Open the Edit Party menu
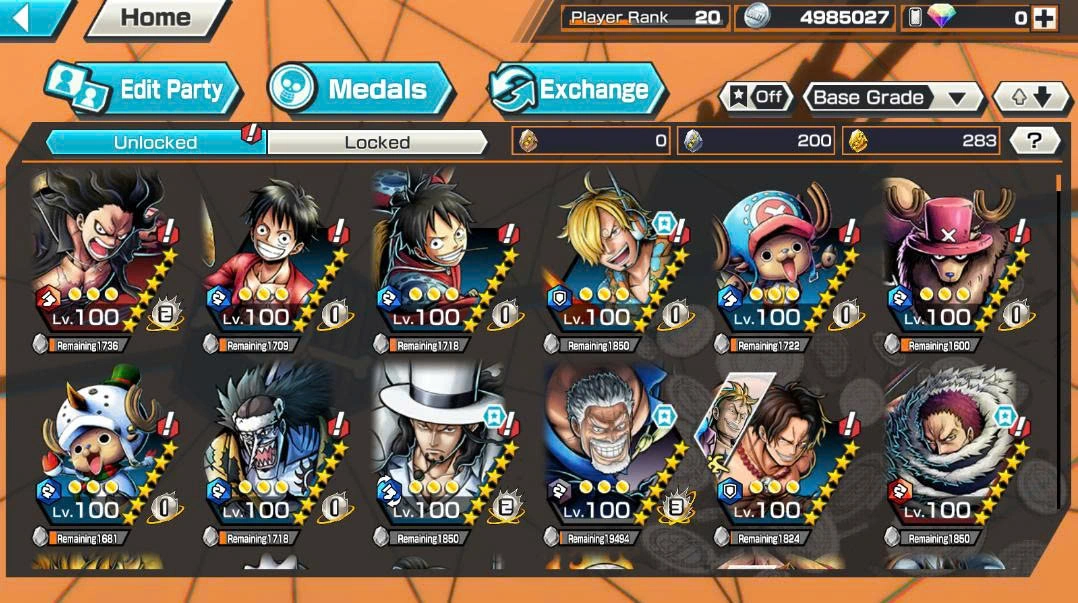The image size is (1078, 603). coord(142,89)
